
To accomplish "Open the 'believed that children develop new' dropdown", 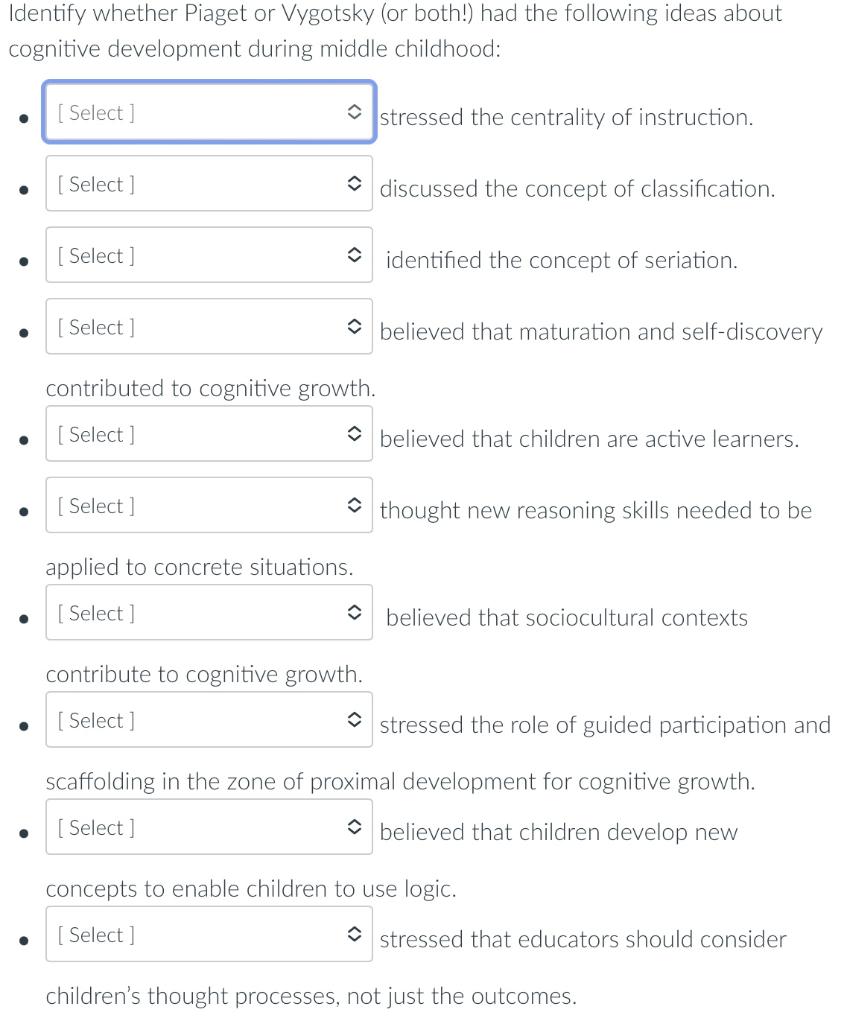I will click(x=208, y=828).
